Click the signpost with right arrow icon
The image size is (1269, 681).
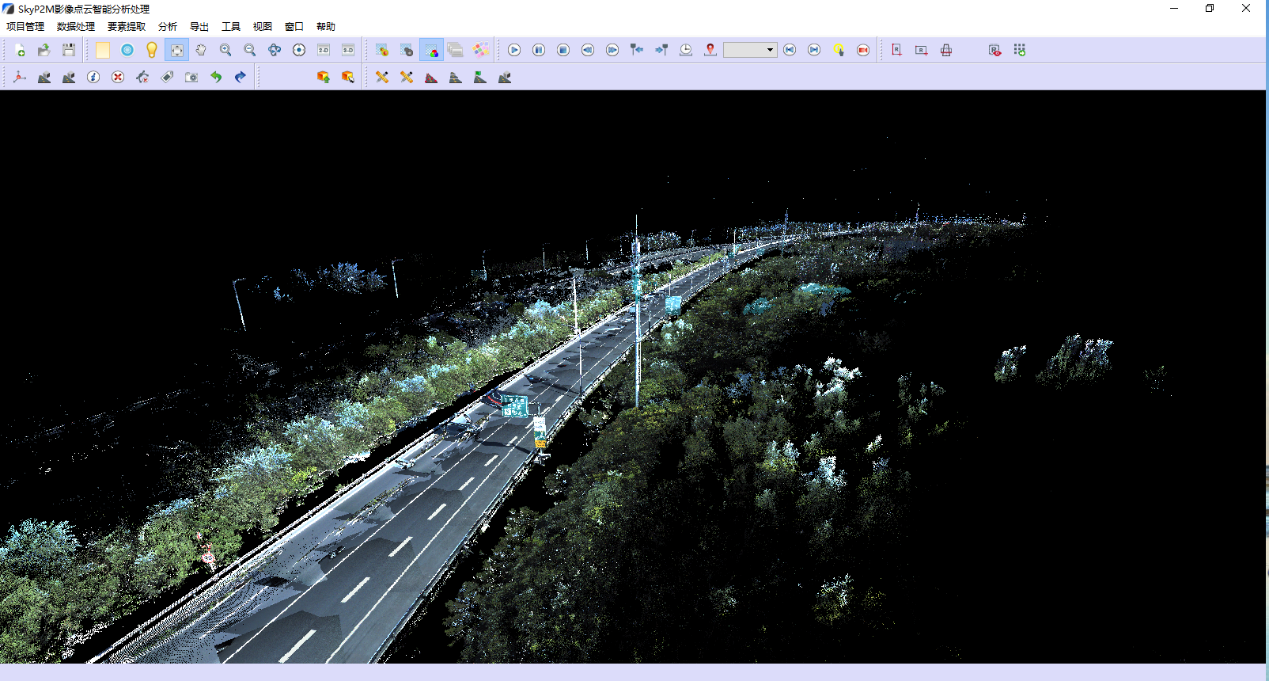click(661, 50)
